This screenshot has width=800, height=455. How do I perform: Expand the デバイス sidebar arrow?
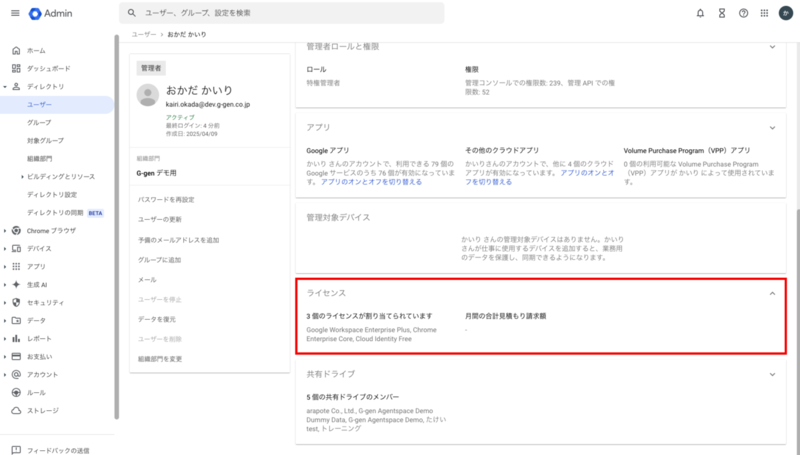(5, 248)
